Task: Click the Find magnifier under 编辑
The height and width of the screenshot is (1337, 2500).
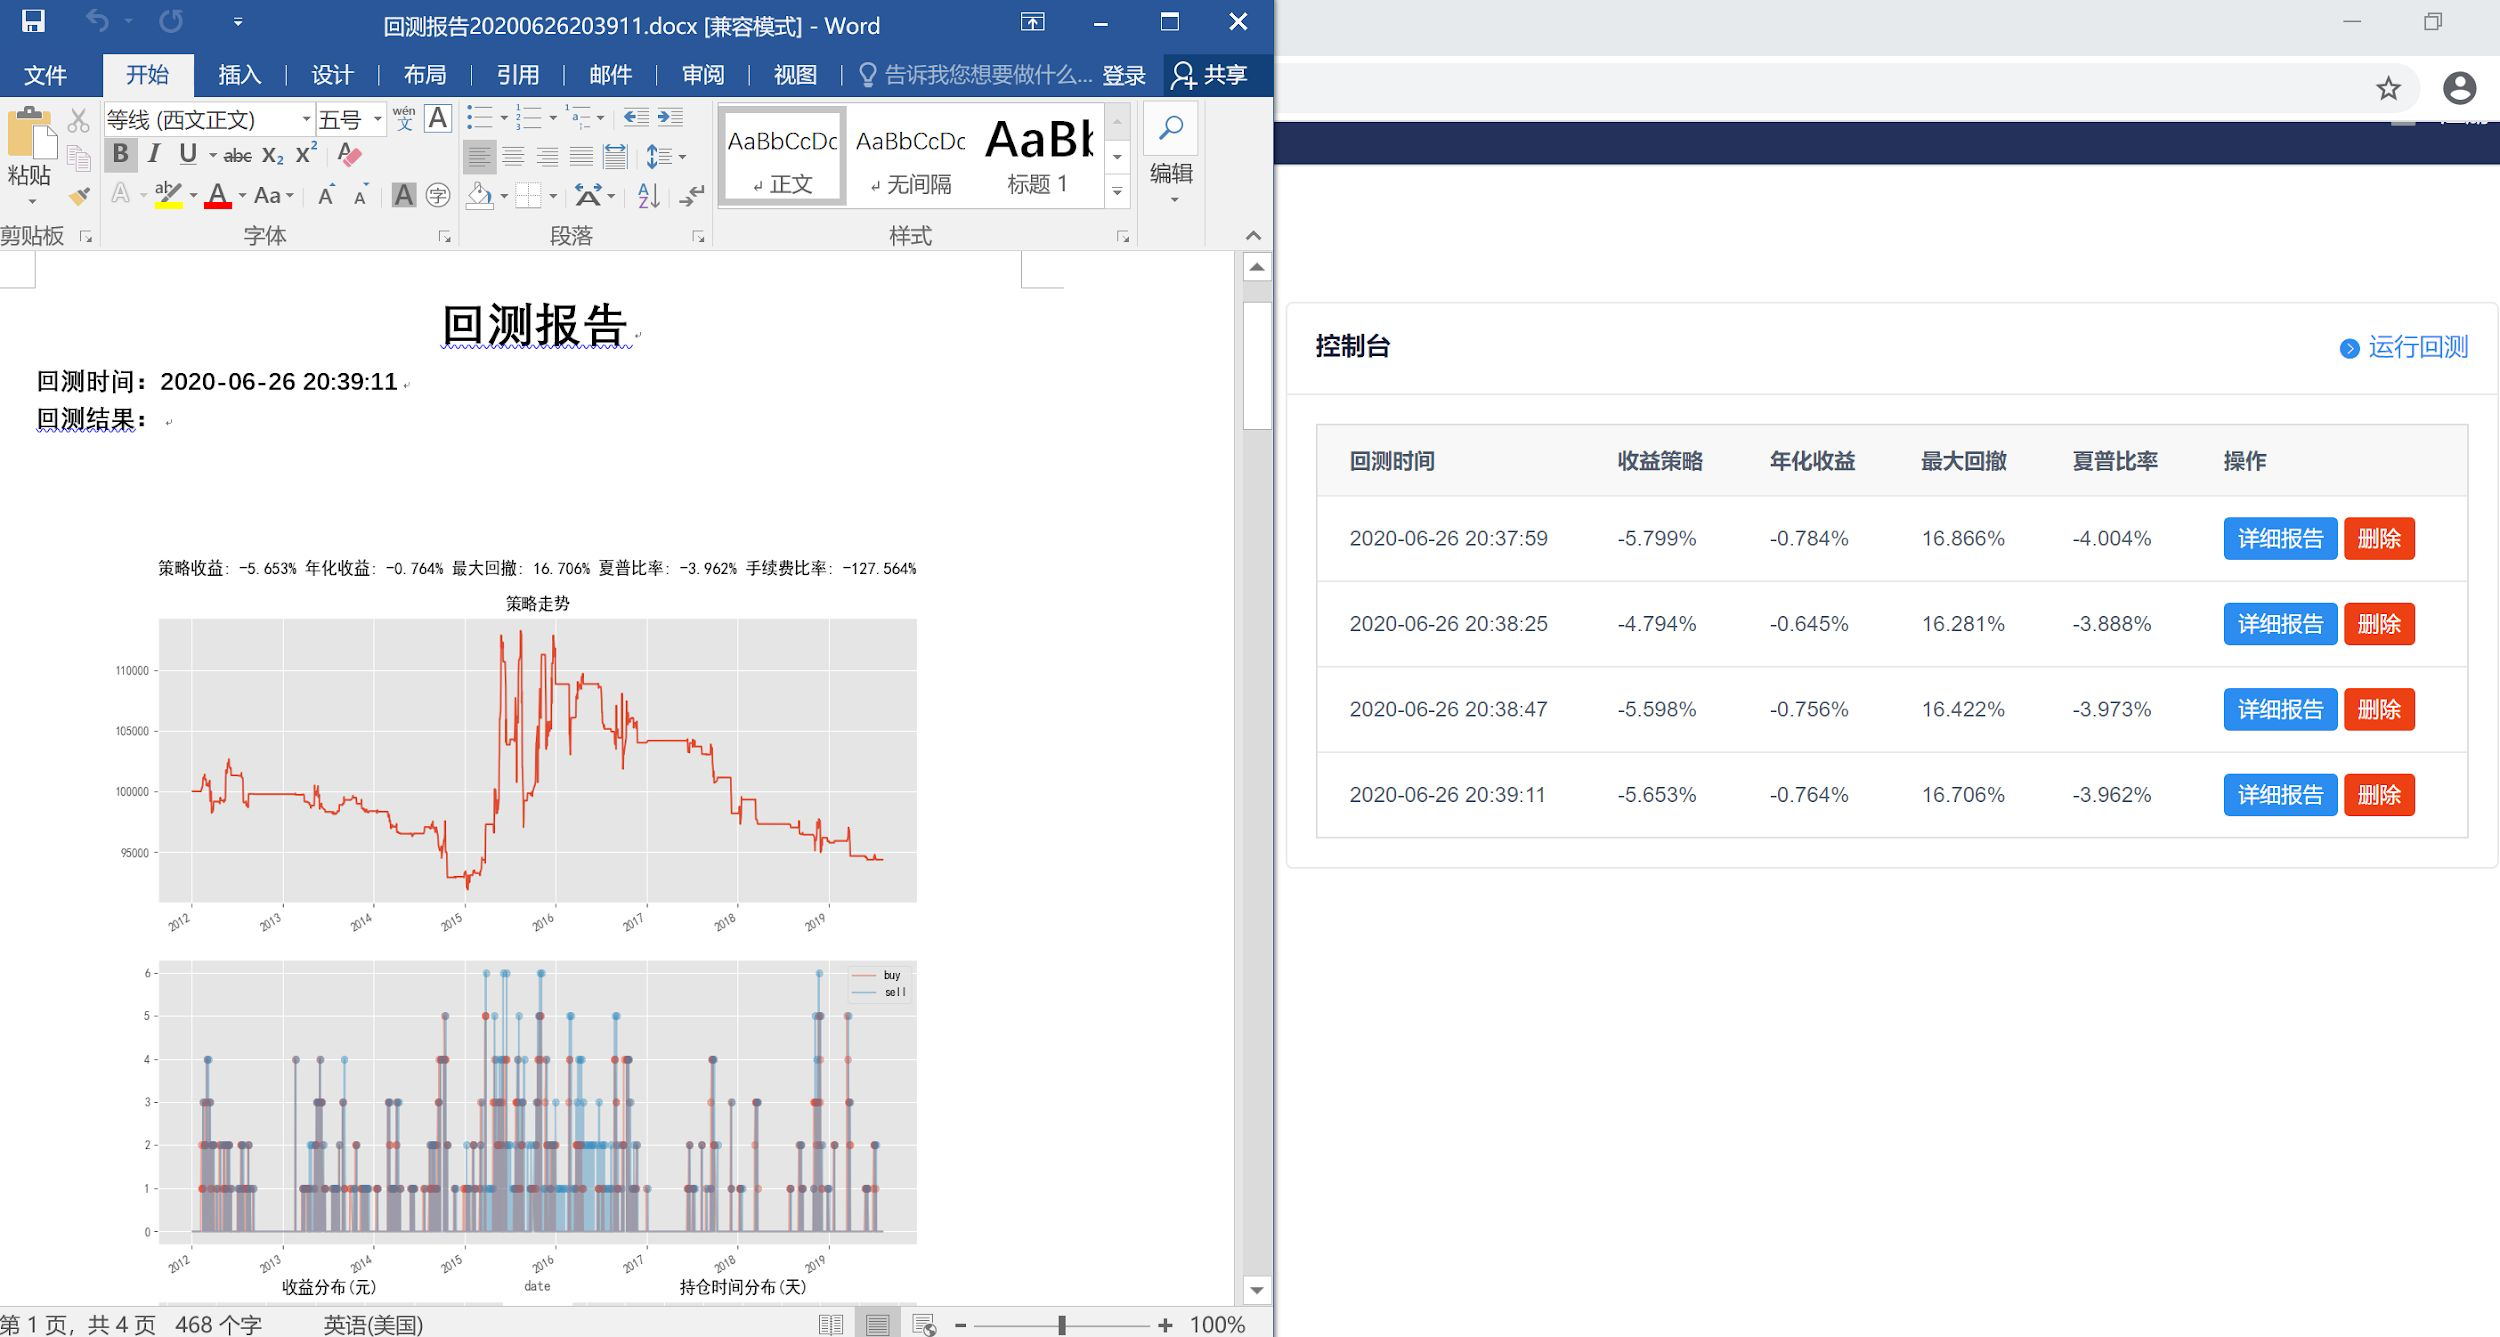Action: coord(1170,128)
